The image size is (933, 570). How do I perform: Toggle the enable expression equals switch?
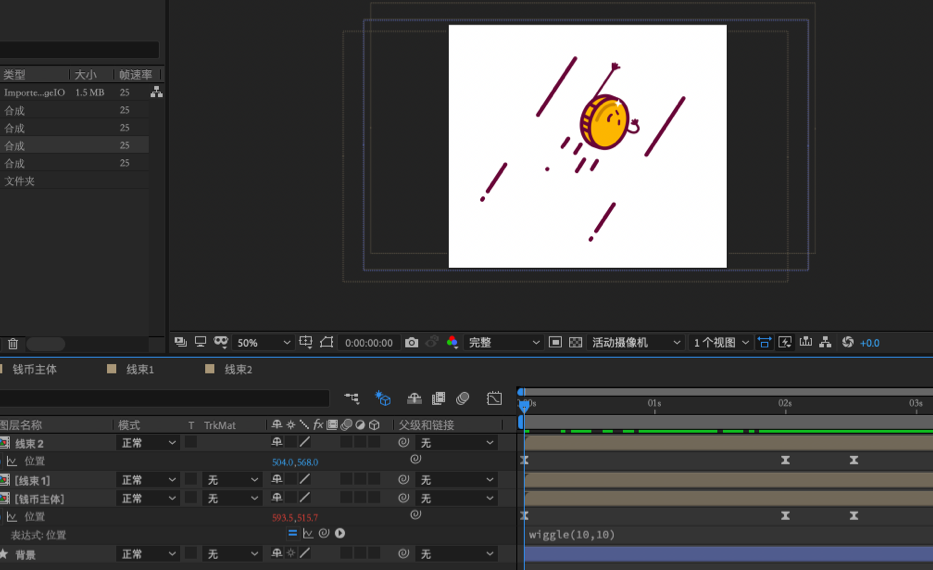click(292, 533)
